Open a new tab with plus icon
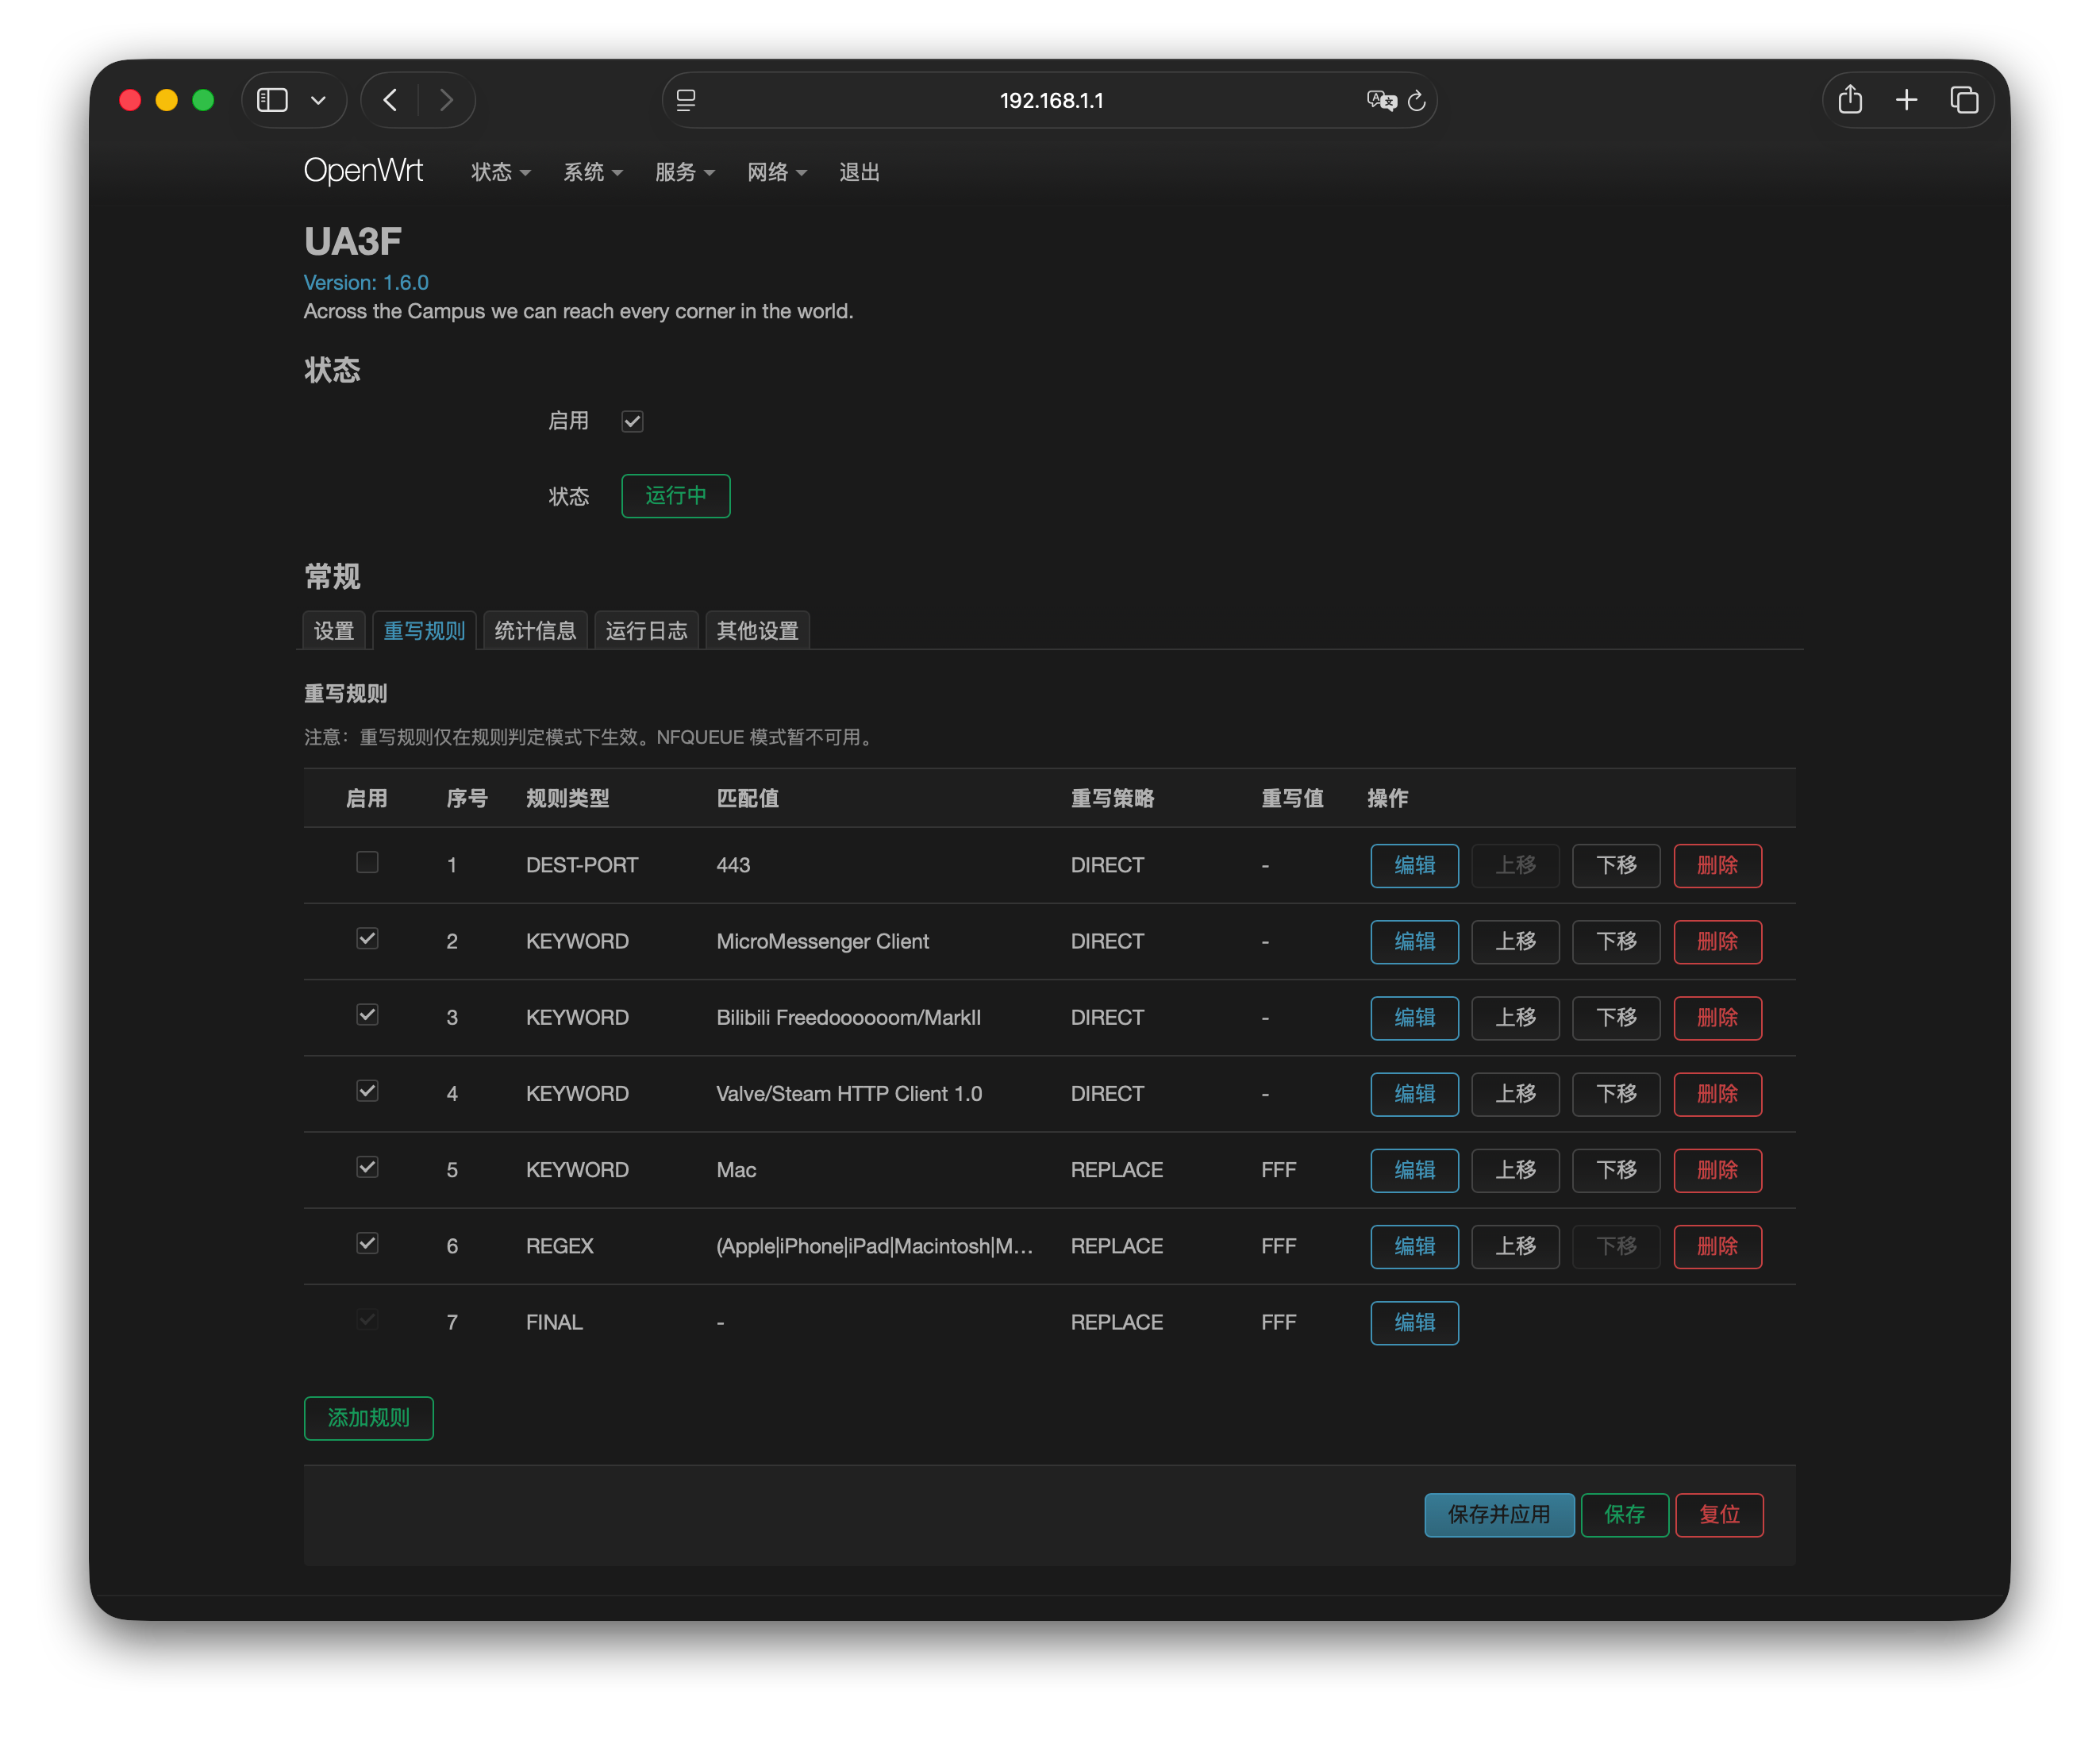This screenshot has width=2100, height=1740. pos(1906,100)
